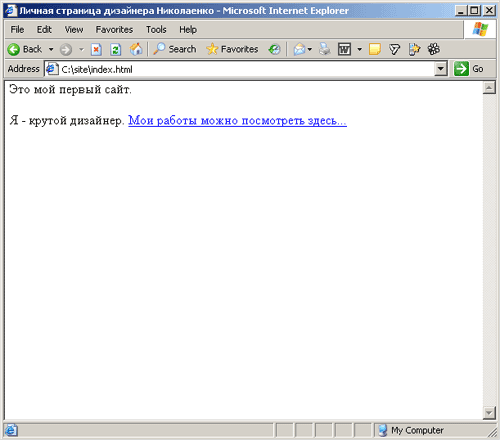Click the address field with C:\site\index.html
The width and height of the screenshot is (500, 440).
(x=239, y=69)
